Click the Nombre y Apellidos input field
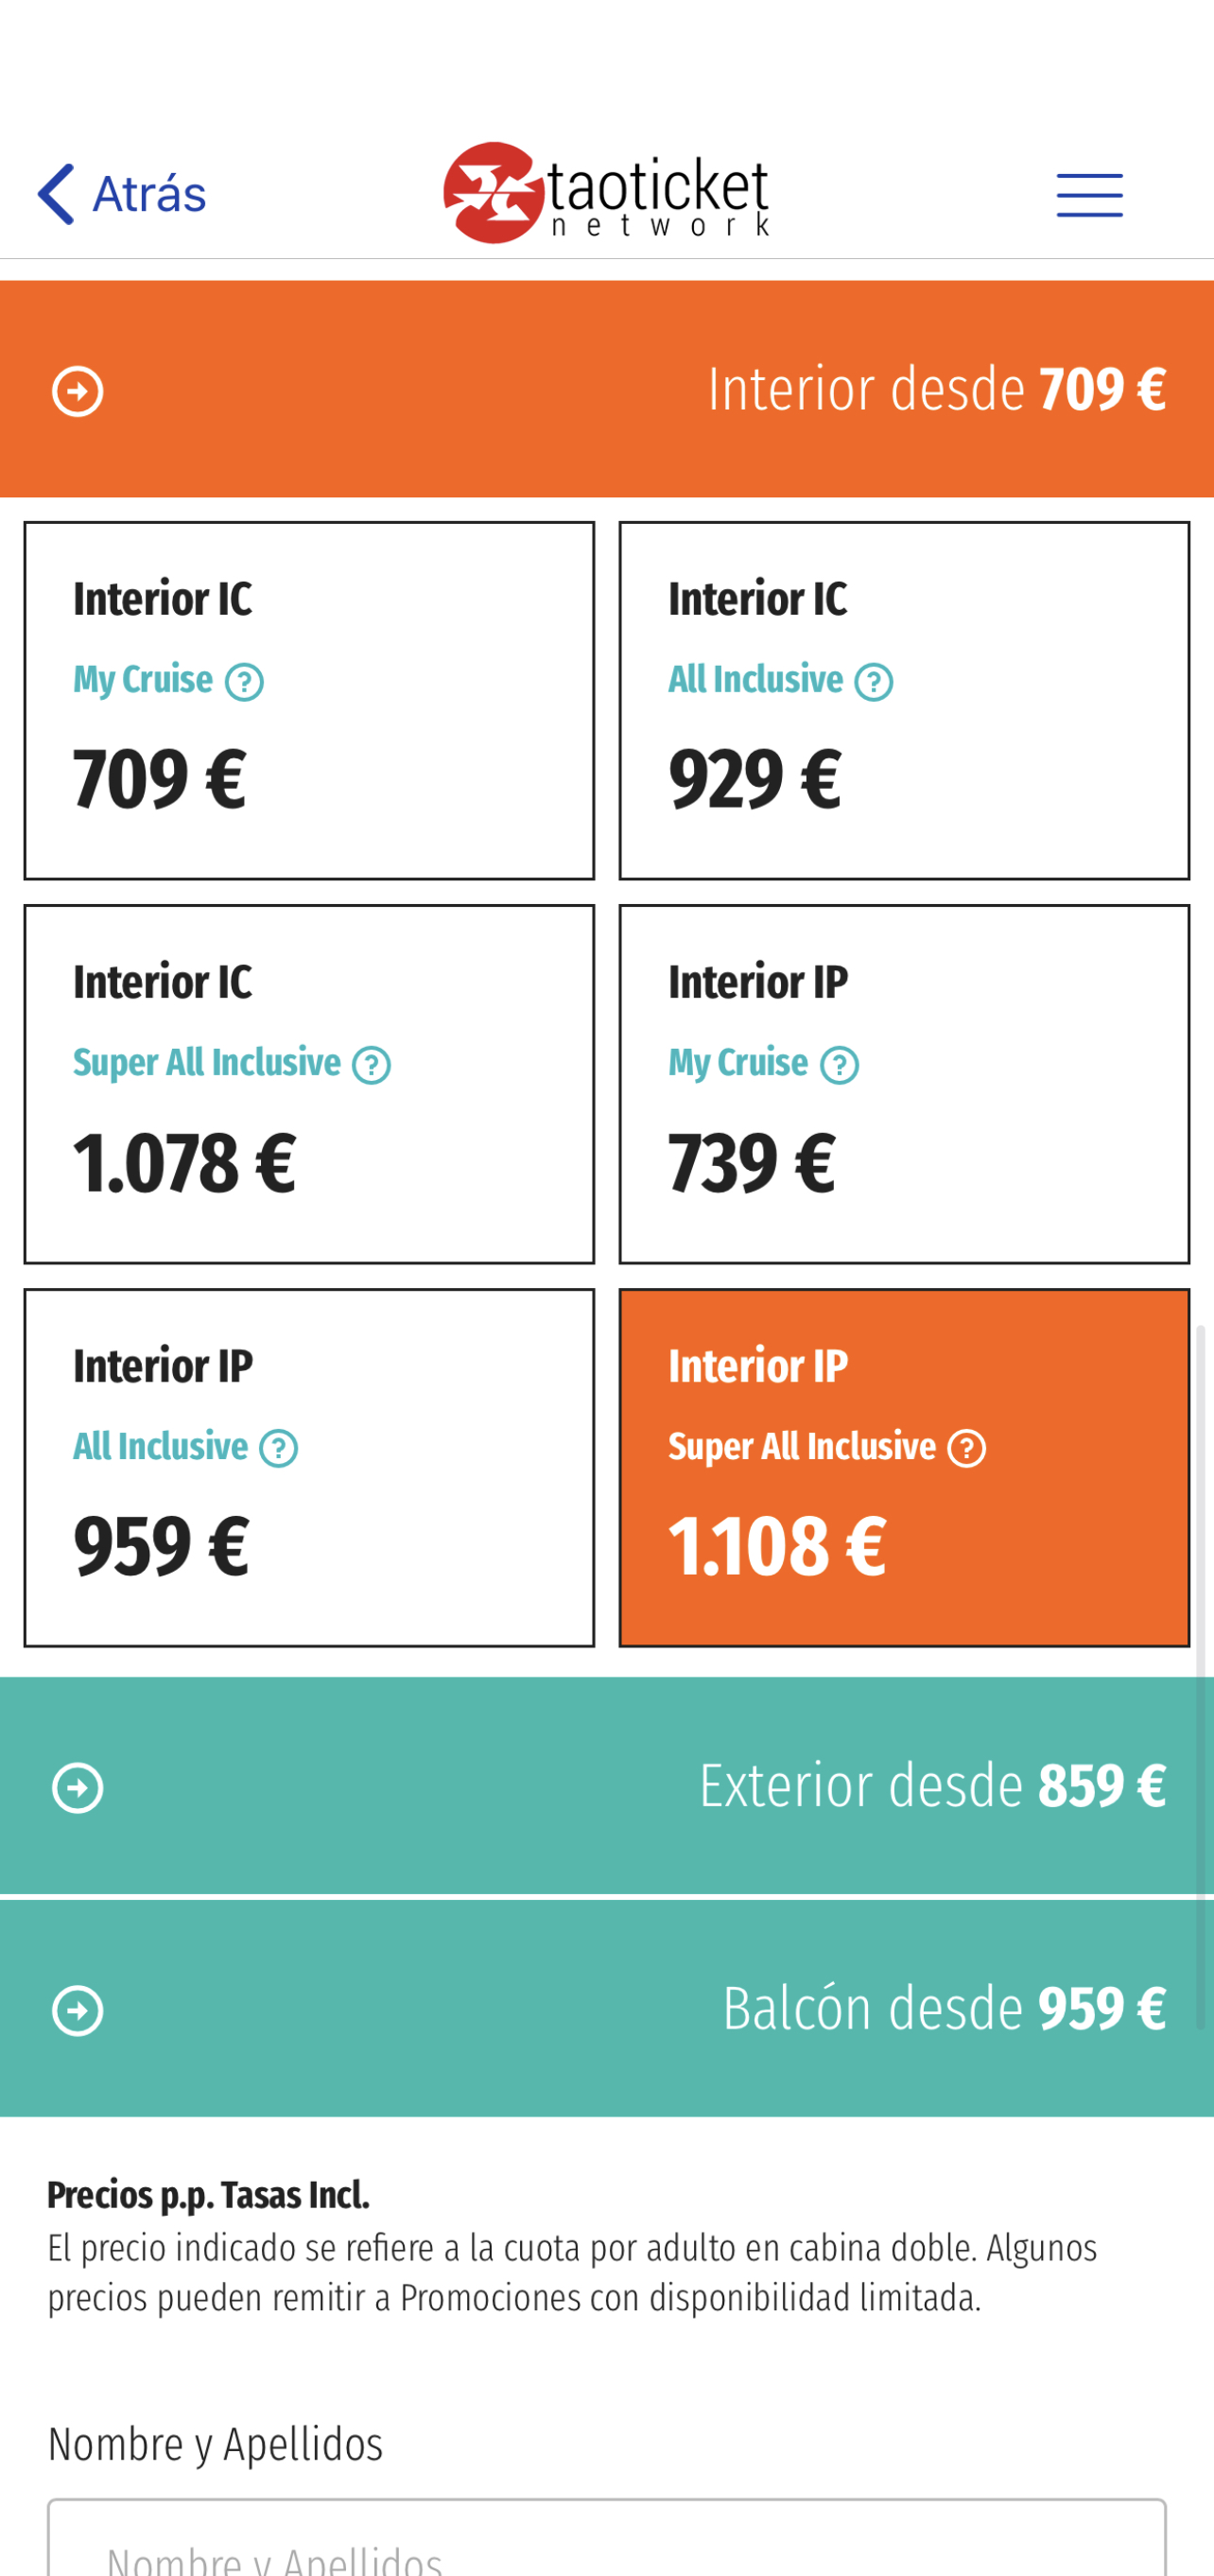The height and width of the screenshot is (2576, 1214). pos(607,2538)
